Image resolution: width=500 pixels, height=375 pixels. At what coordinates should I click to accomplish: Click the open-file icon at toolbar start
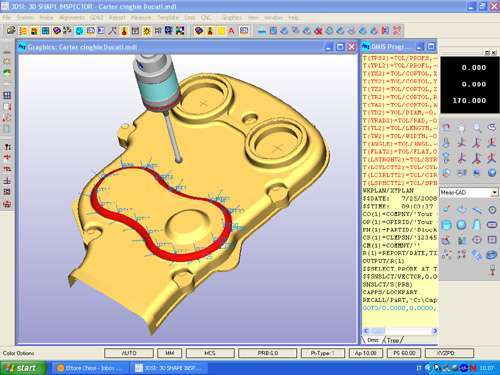point(11,31)
